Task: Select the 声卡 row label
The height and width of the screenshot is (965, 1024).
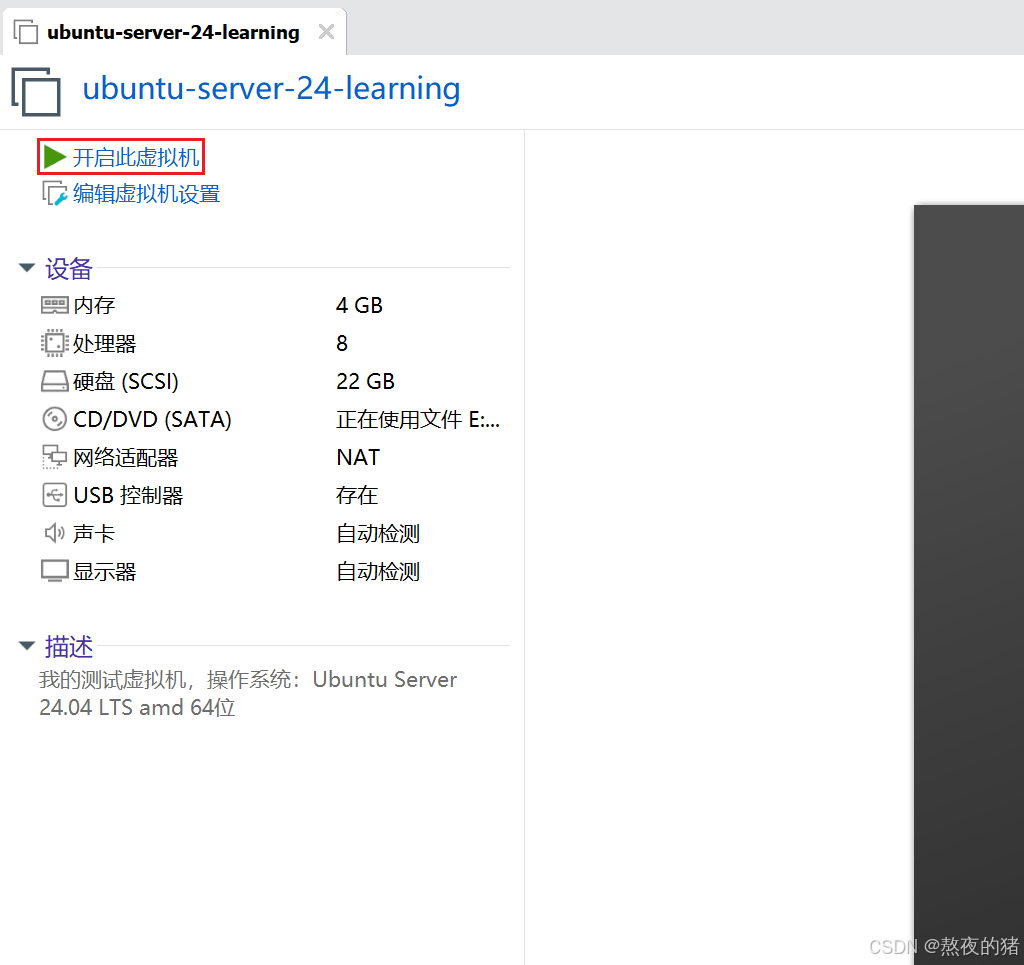Action: tap(94, 533)
